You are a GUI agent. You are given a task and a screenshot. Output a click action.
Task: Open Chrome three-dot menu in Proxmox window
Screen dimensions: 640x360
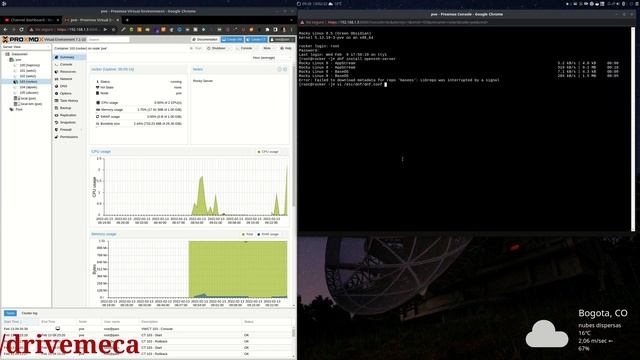click(x=291, y=29)
